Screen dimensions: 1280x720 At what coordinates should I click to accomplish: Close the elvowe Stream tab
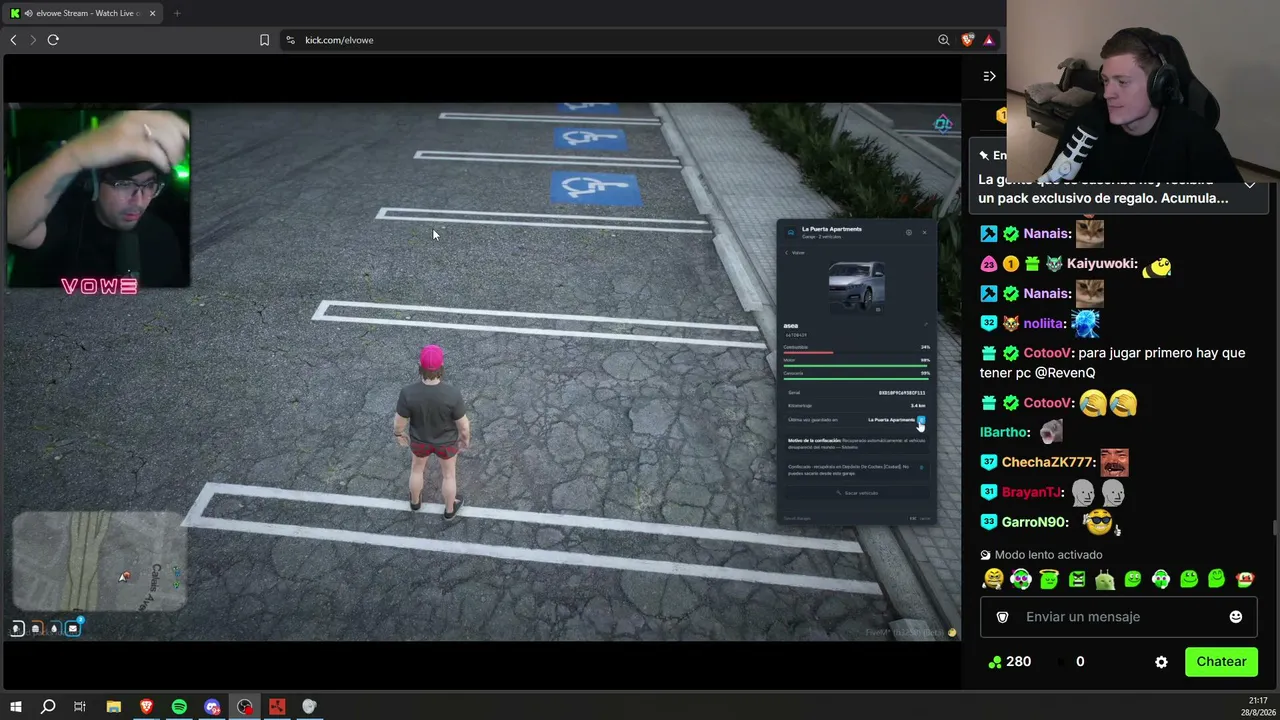pos(153,13)
